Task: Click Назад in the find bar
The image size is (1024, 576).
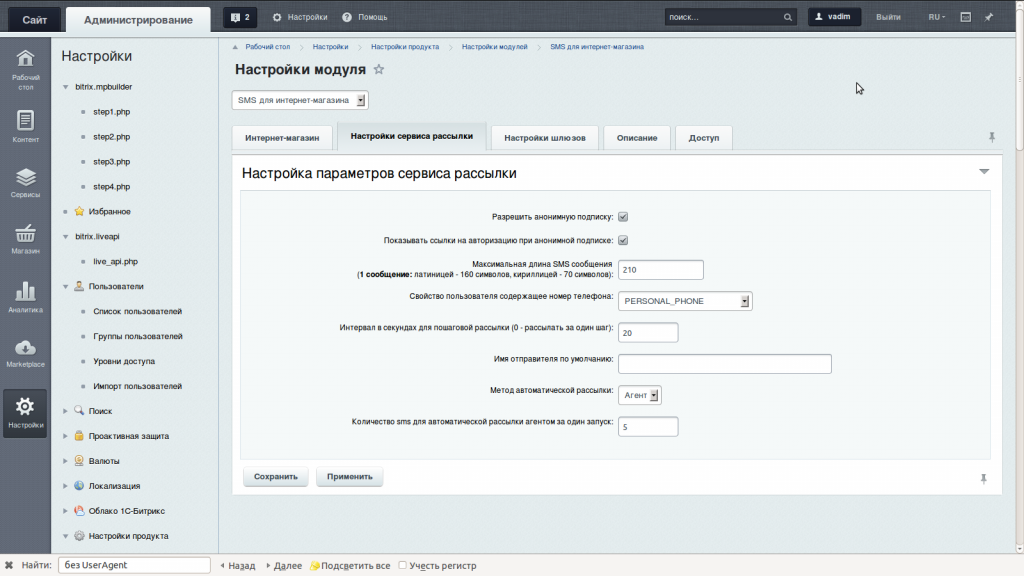Action: click(x=238, y=566)
